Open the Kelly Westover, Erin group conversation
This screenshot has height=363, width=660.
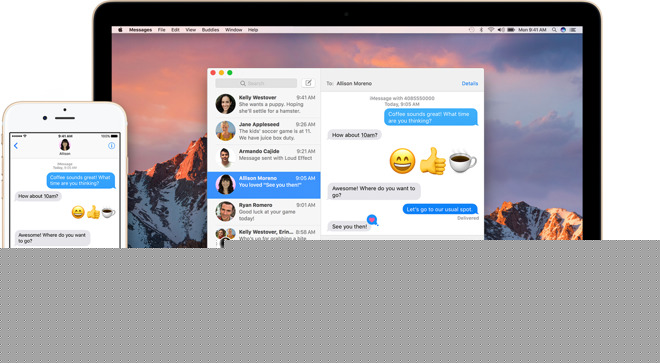click(264, 234)
